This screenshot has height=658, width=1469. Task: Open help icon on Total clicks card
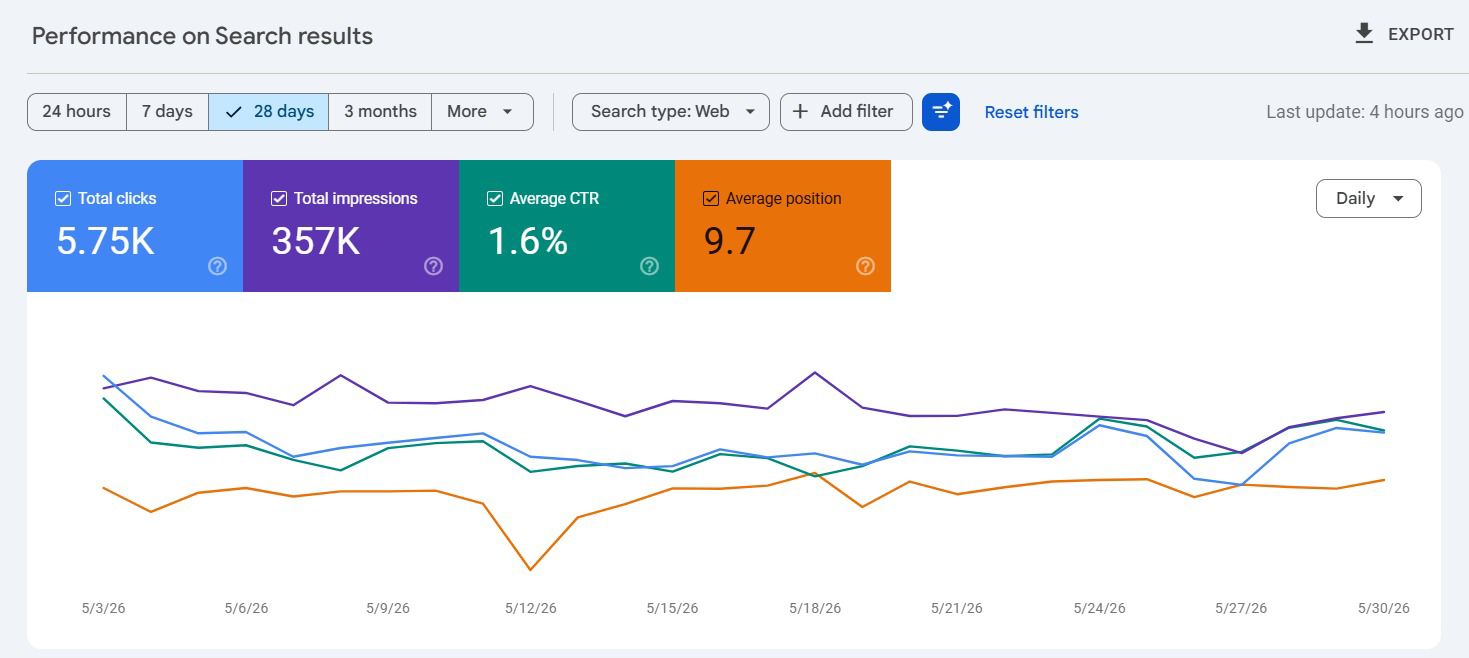point(217,266)
